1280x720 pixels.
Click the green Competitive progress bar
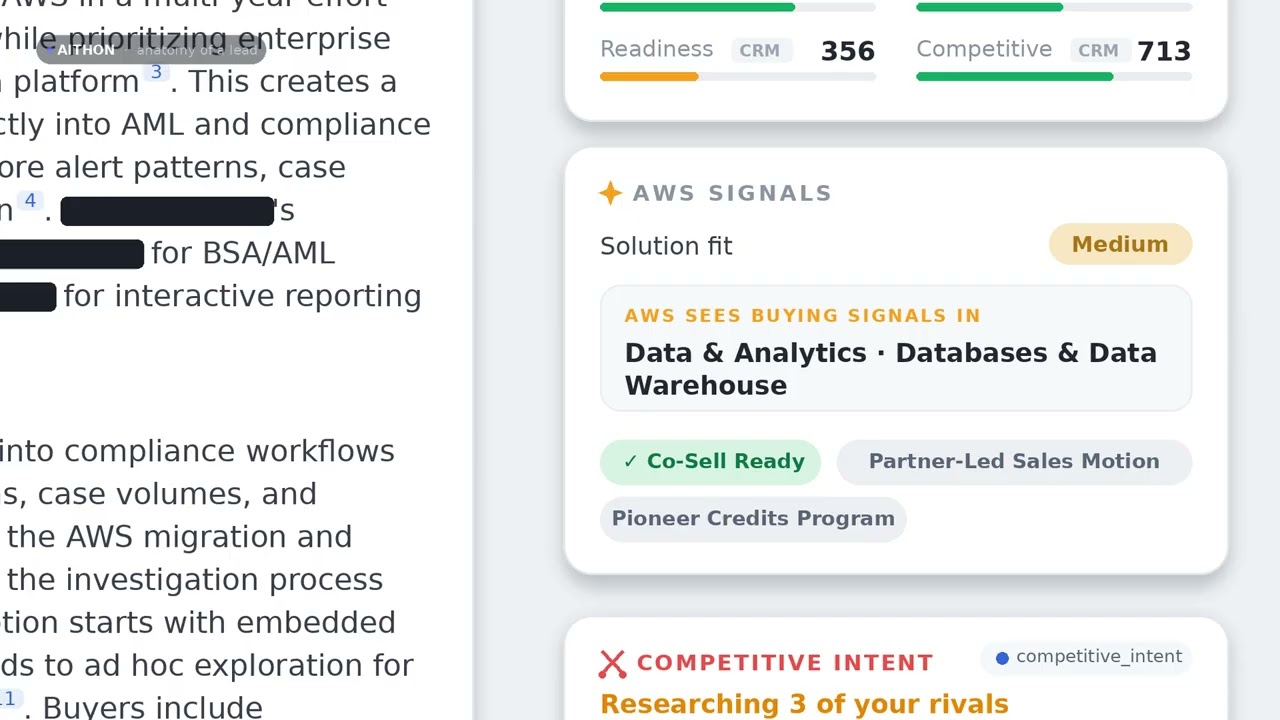coord(1014,77)
